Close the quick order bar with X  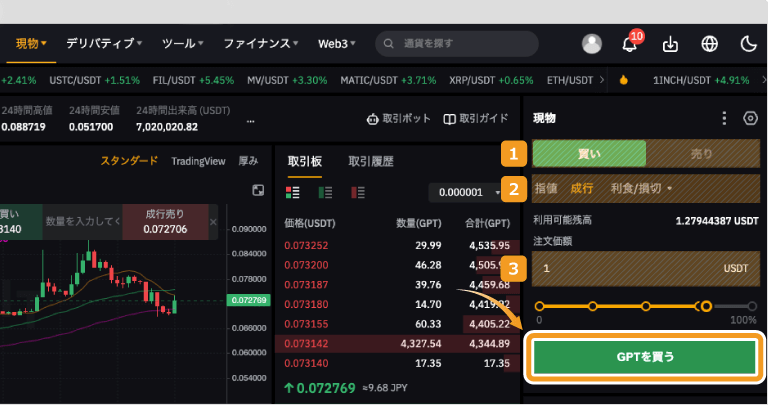pos(213,222)
